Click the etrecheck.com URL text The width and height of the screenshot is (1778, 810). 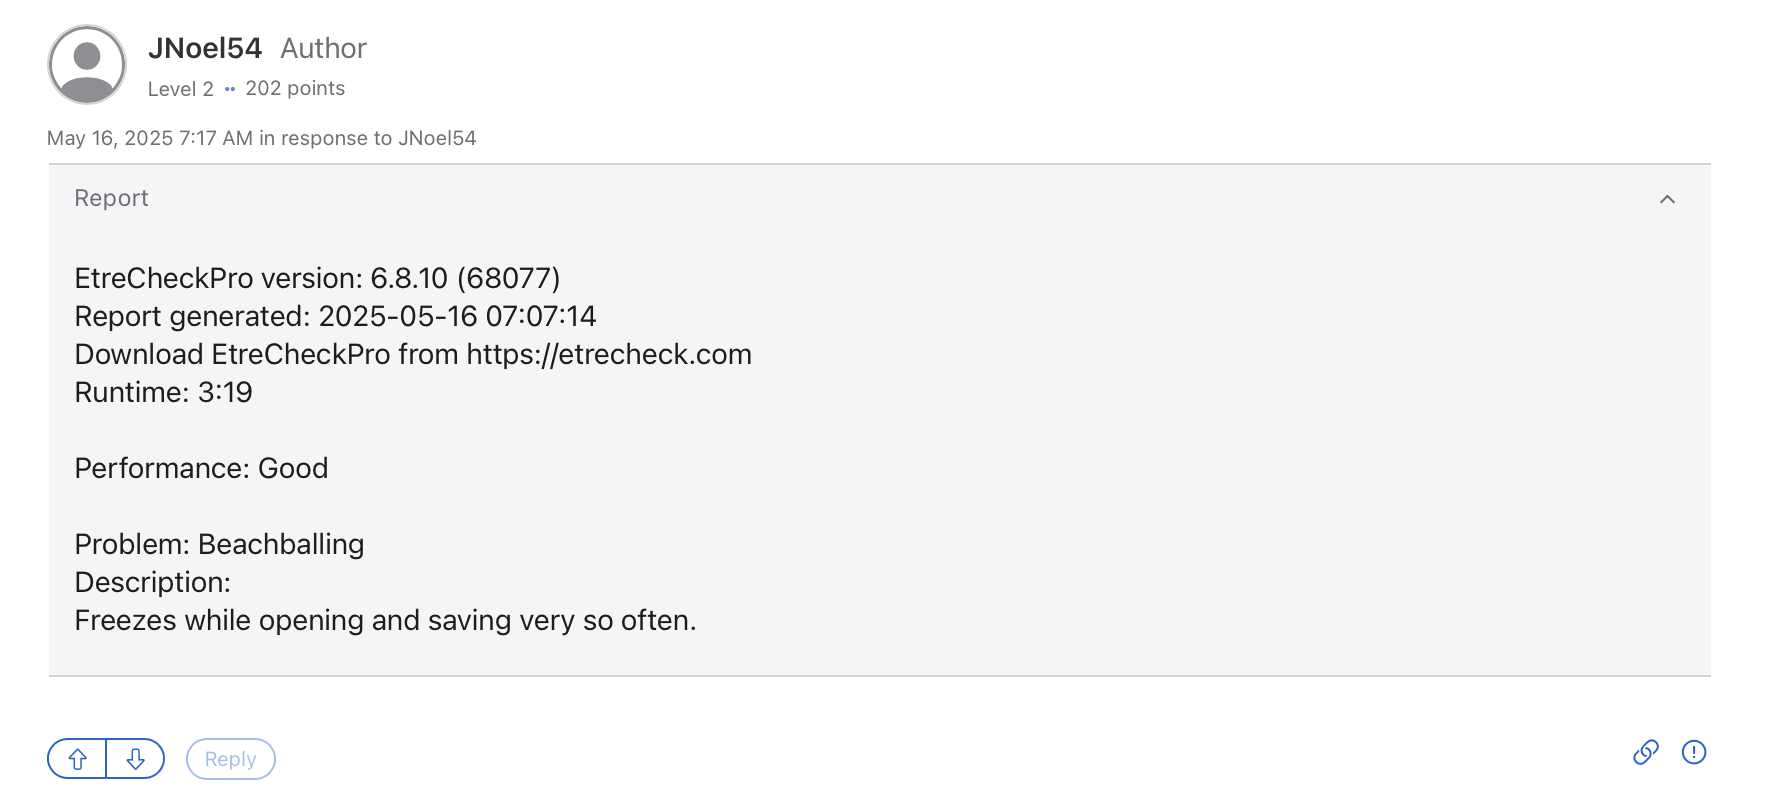608,354
